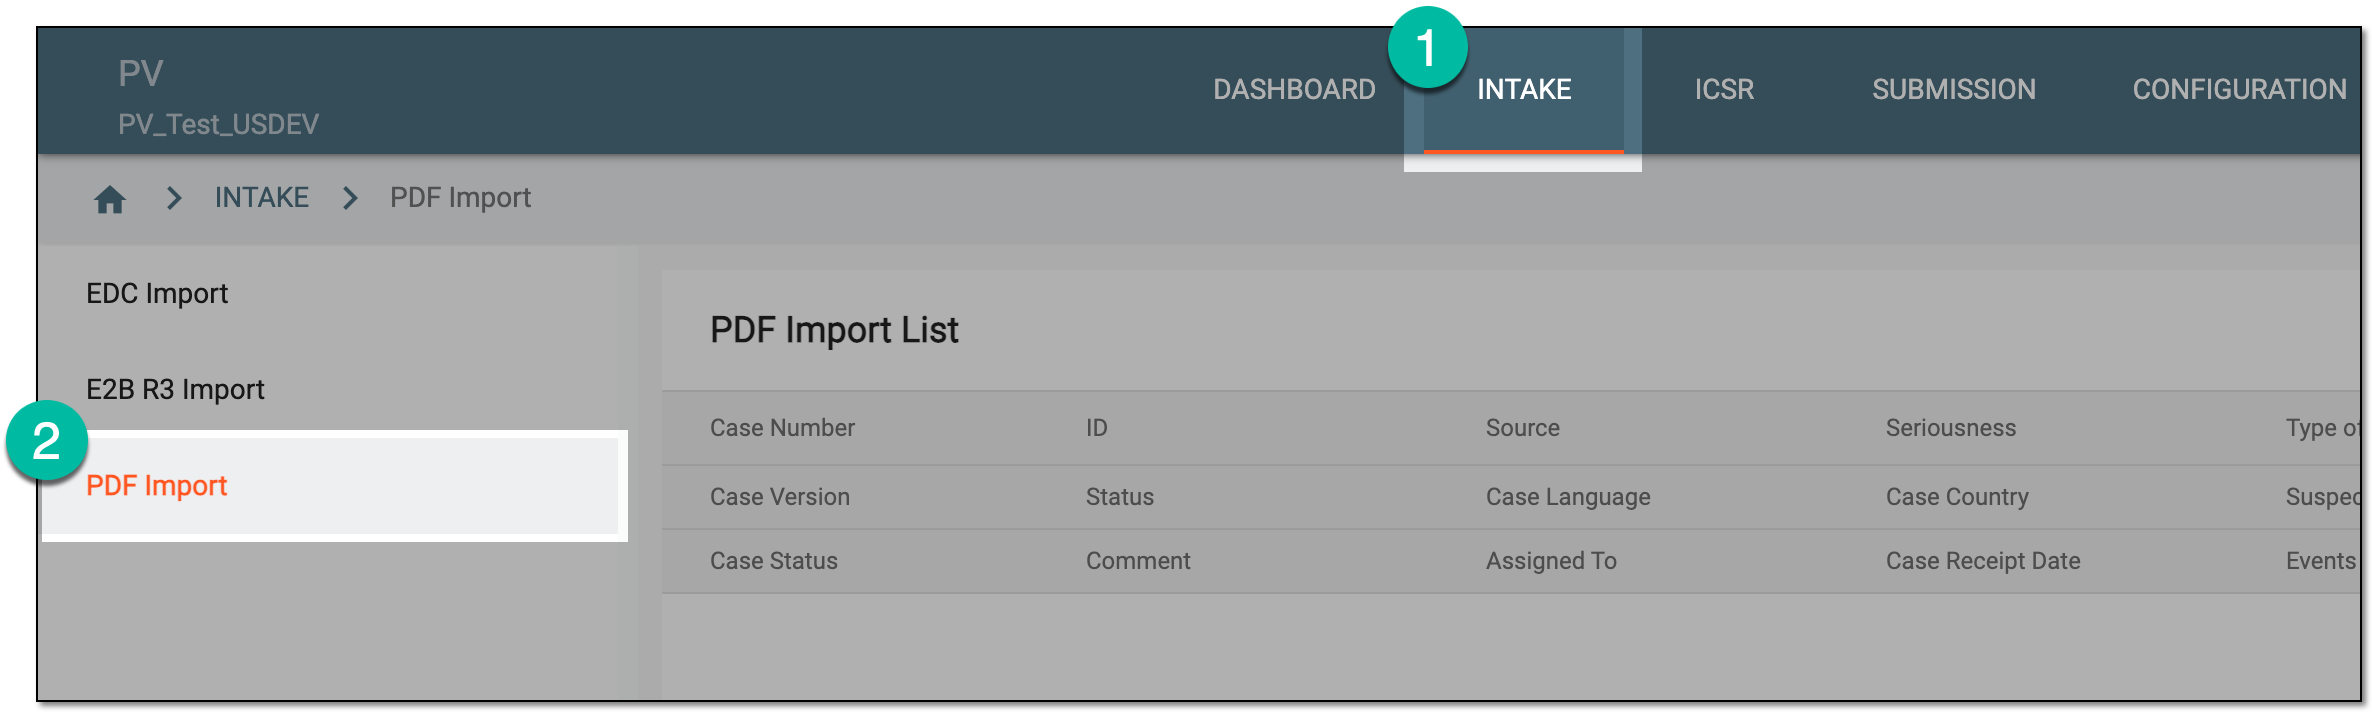Viewport: 2372px width, 712px height.
Task: Open the SUBMISSION tab
Action: point(1953,90)
